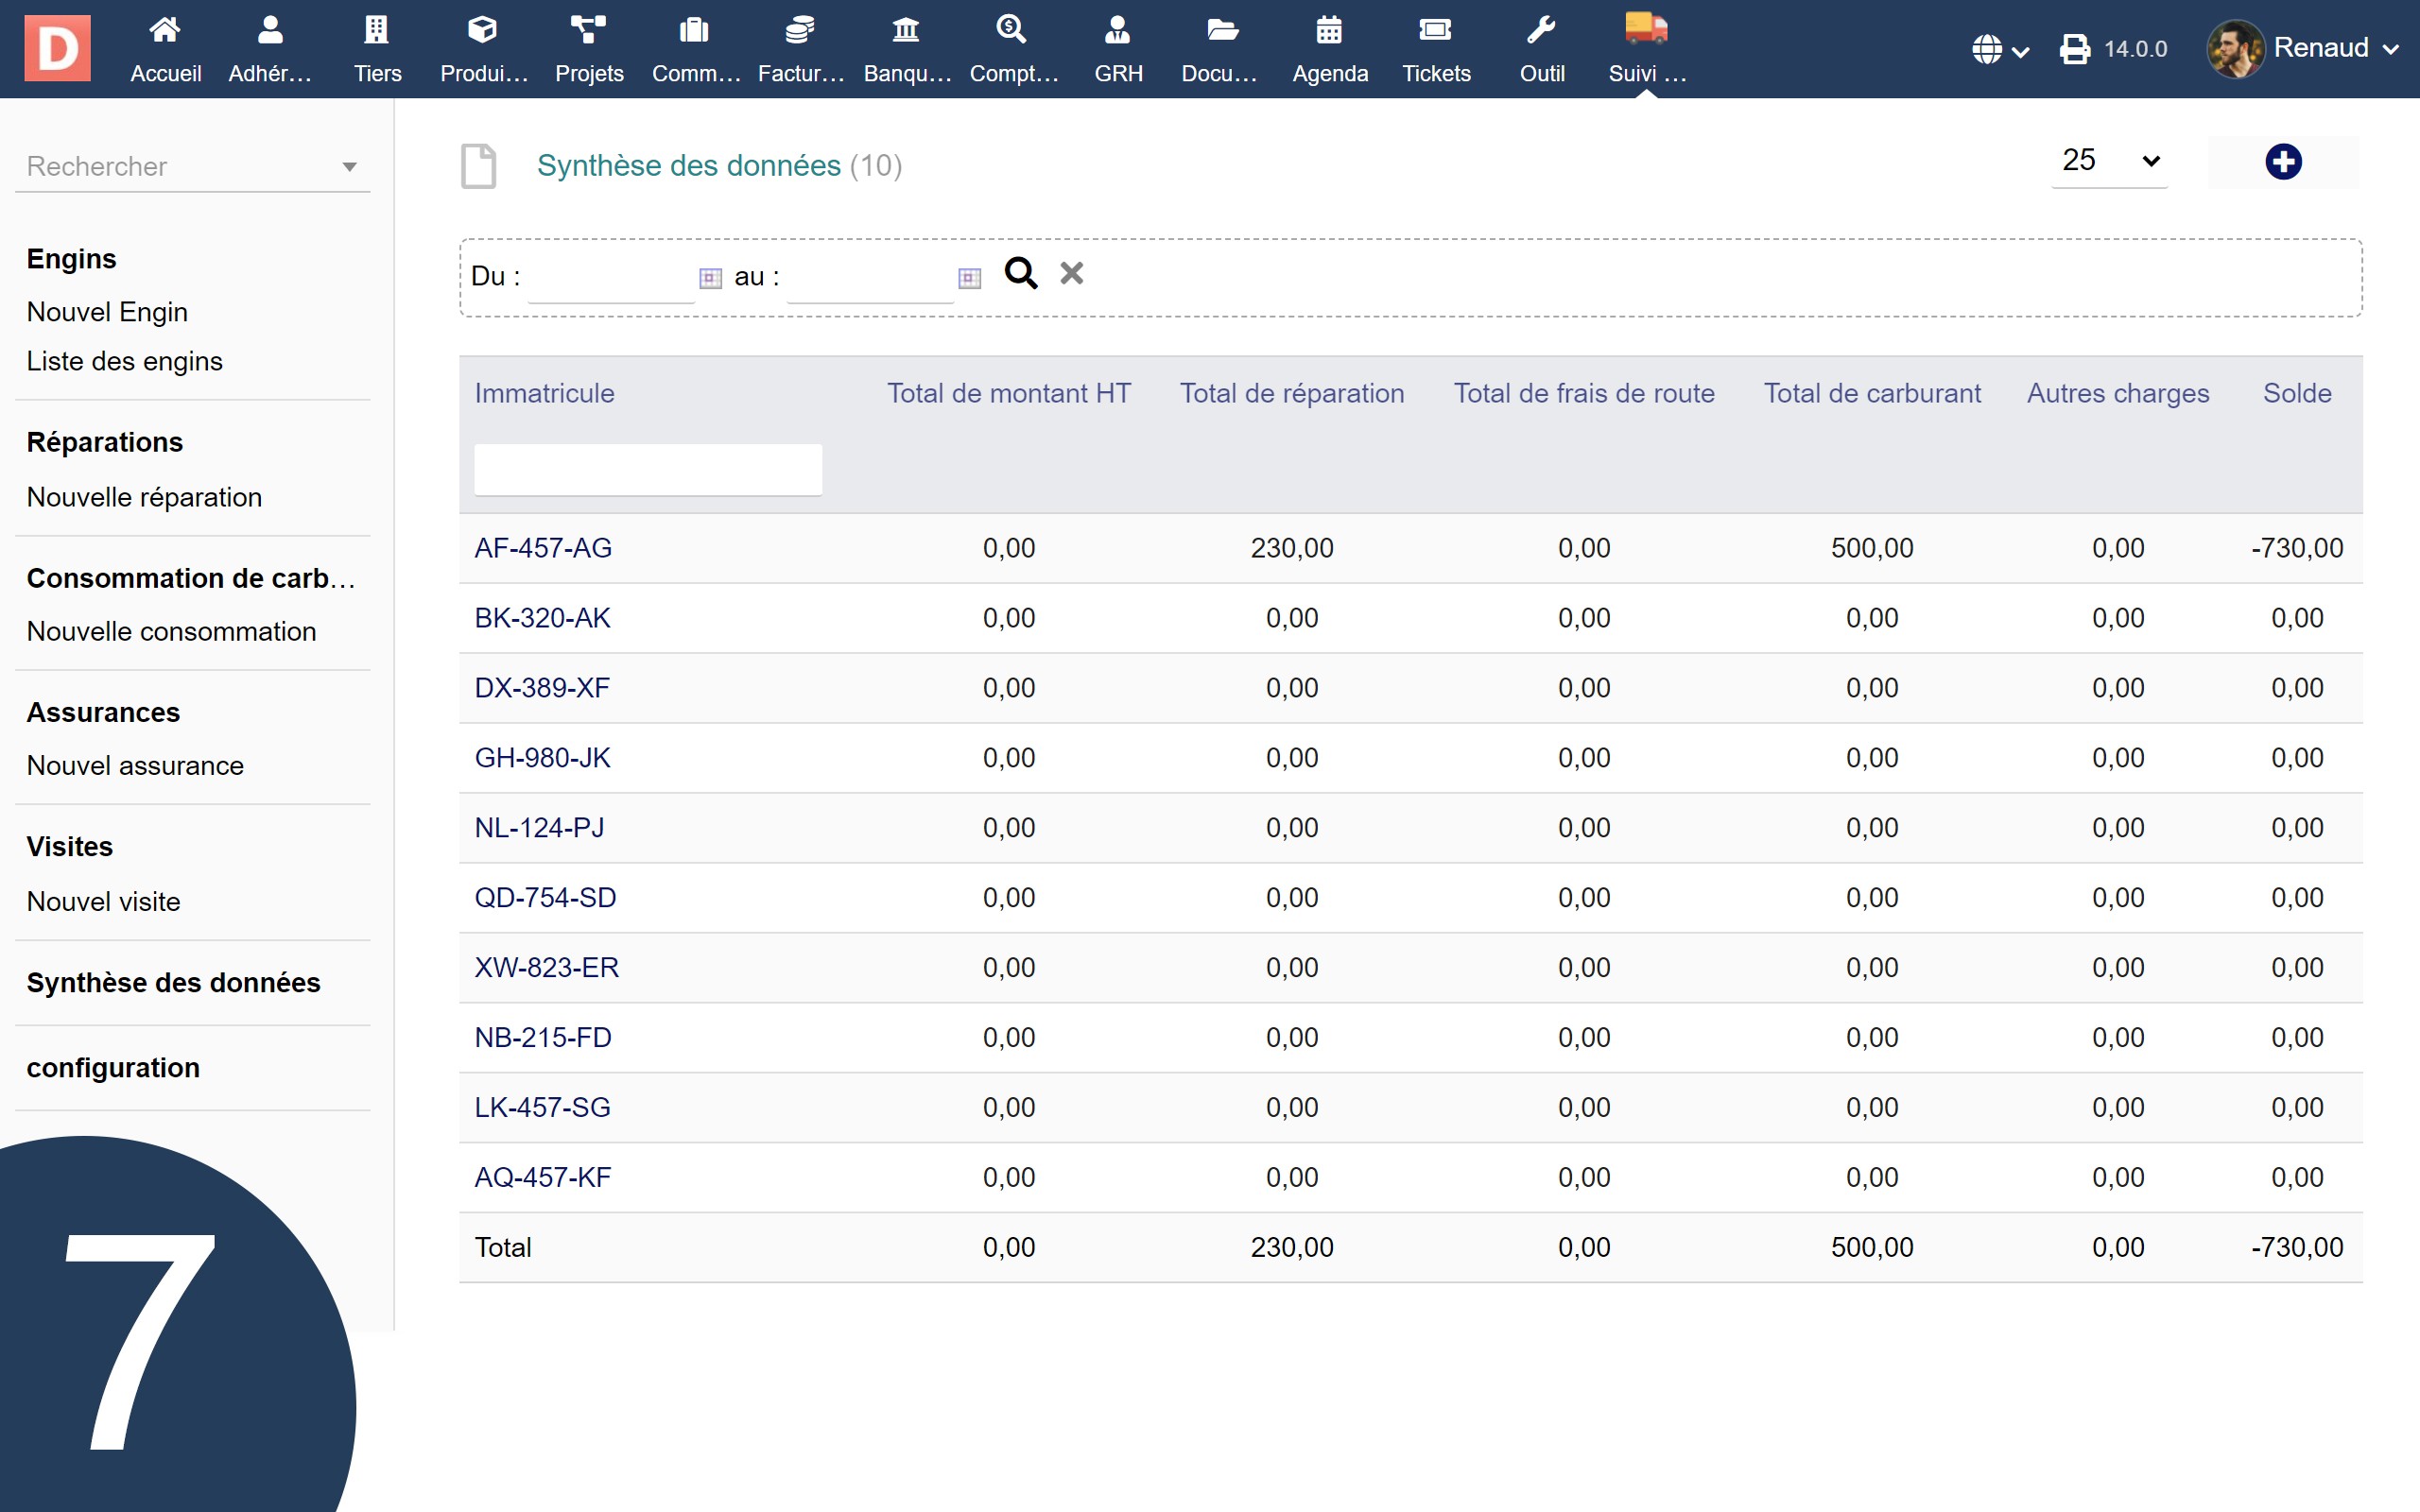2420x1512 pixels.
Task: Click Nouvelle réparation in sidebar
Action: (144, 497)
